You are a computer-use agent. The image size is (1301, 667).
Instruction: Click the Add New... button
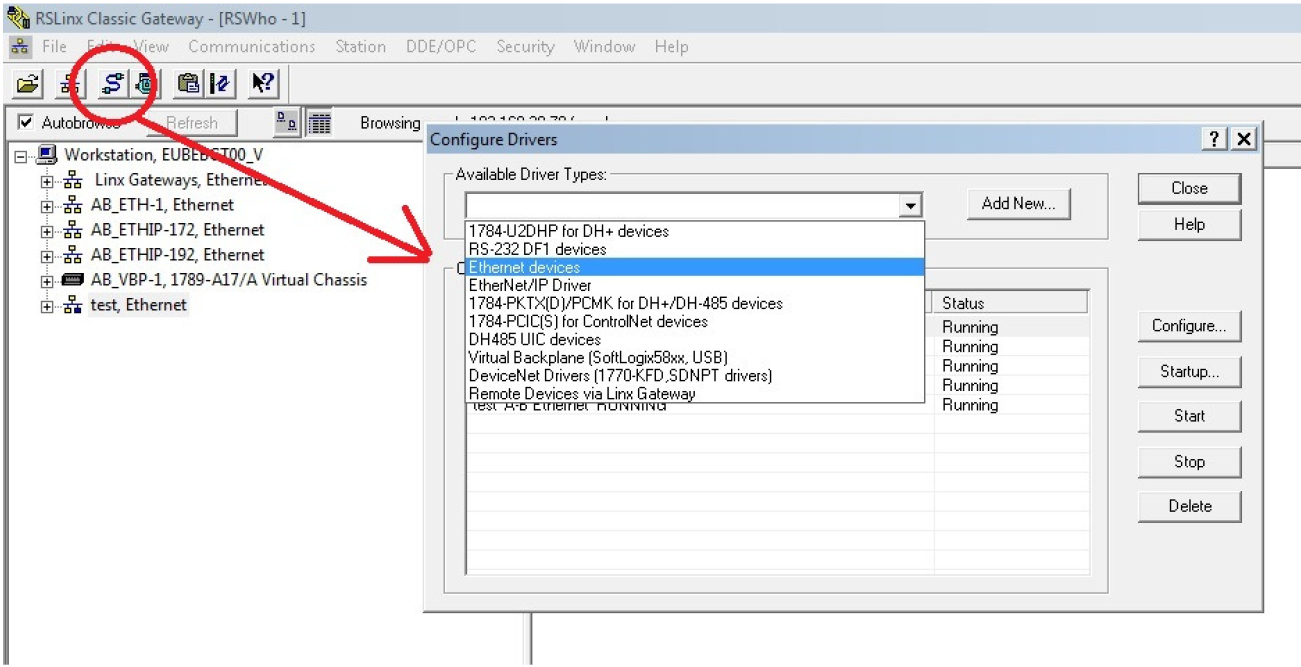(x=1018, y=203)
